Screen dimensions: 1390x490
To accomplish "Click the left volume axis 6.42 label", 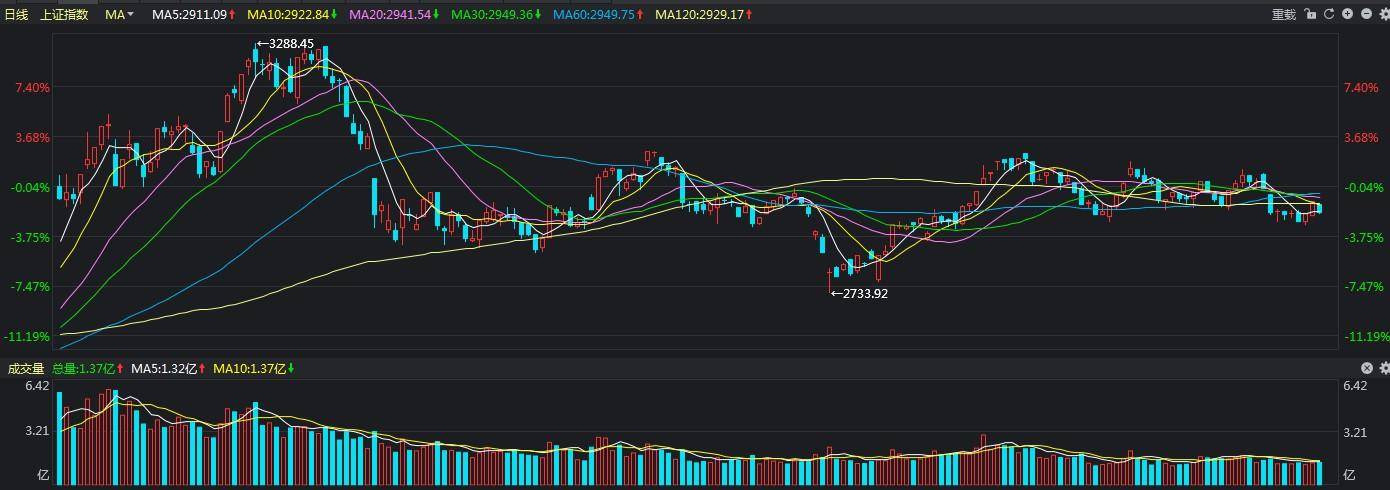I will click(38, 386).
